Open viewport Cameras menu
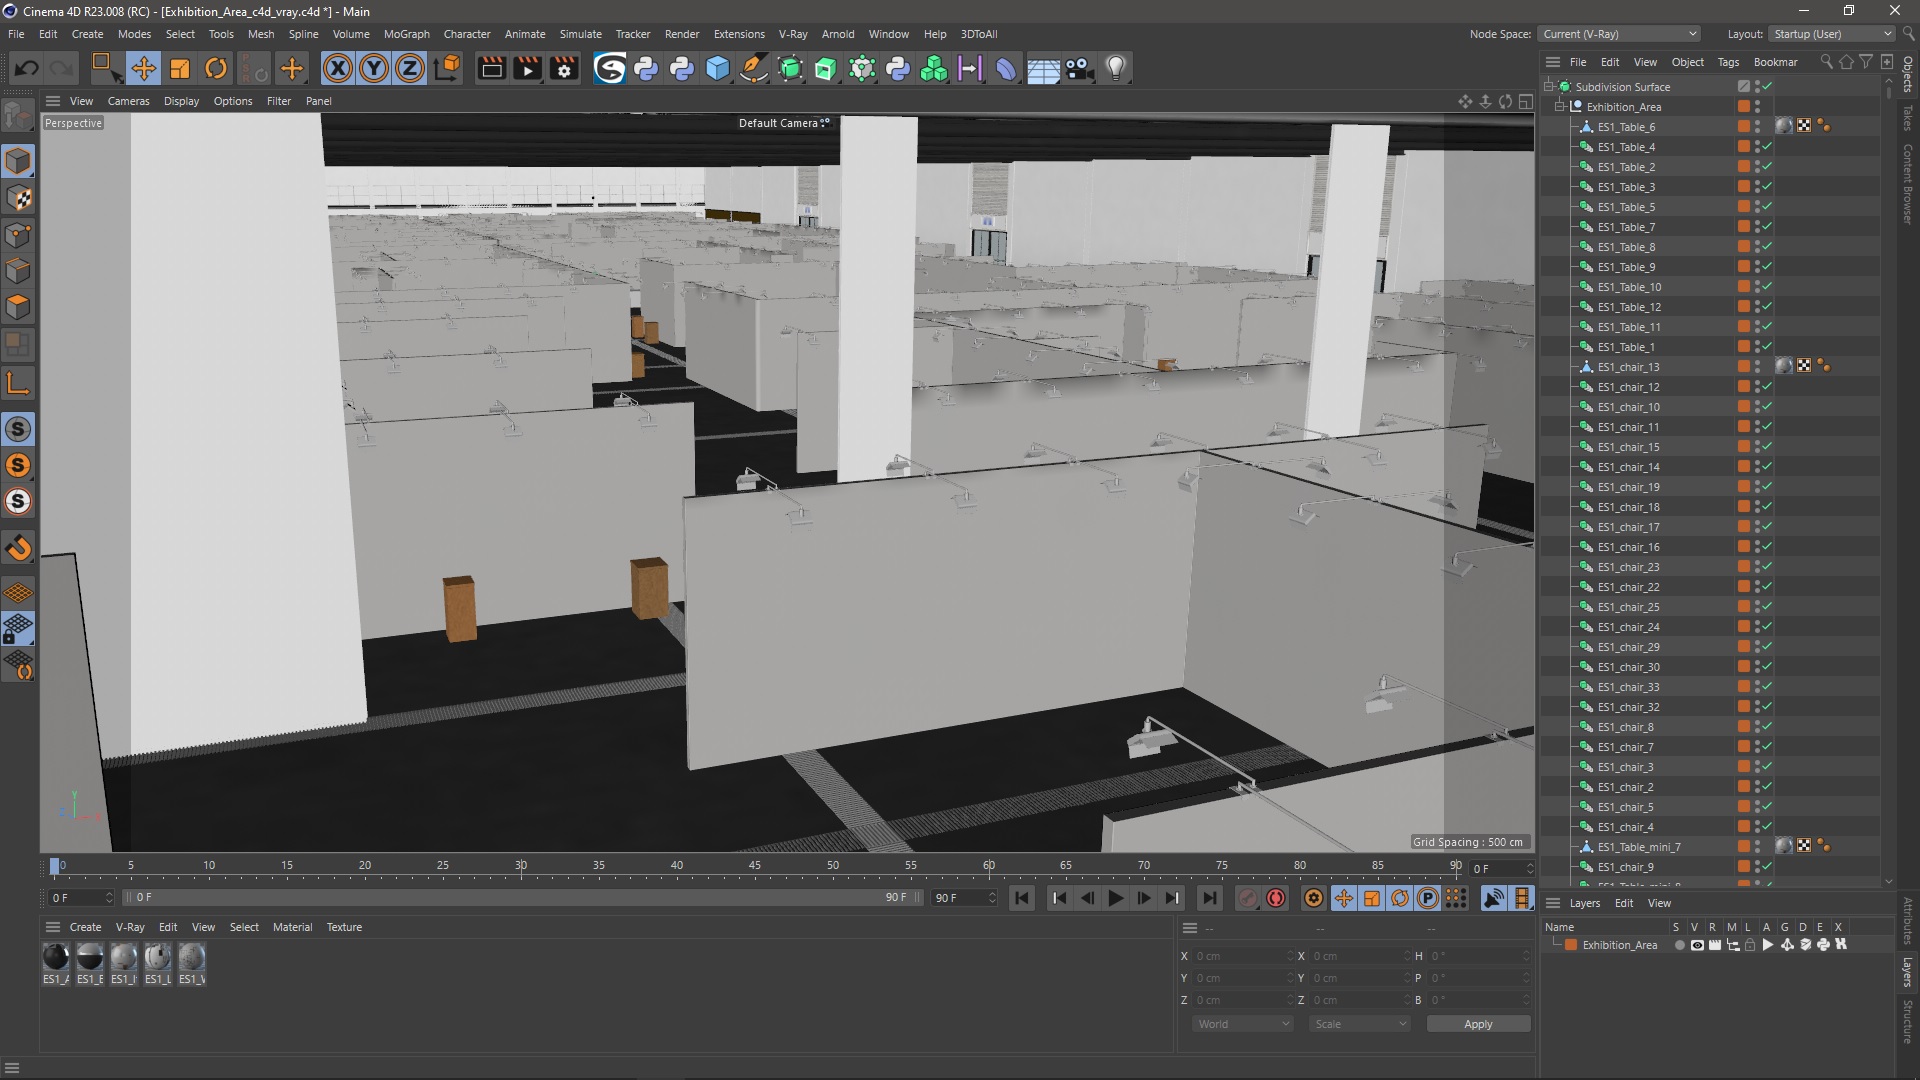This screenshot has height=1080, width=1920. [x=128, y=101]
